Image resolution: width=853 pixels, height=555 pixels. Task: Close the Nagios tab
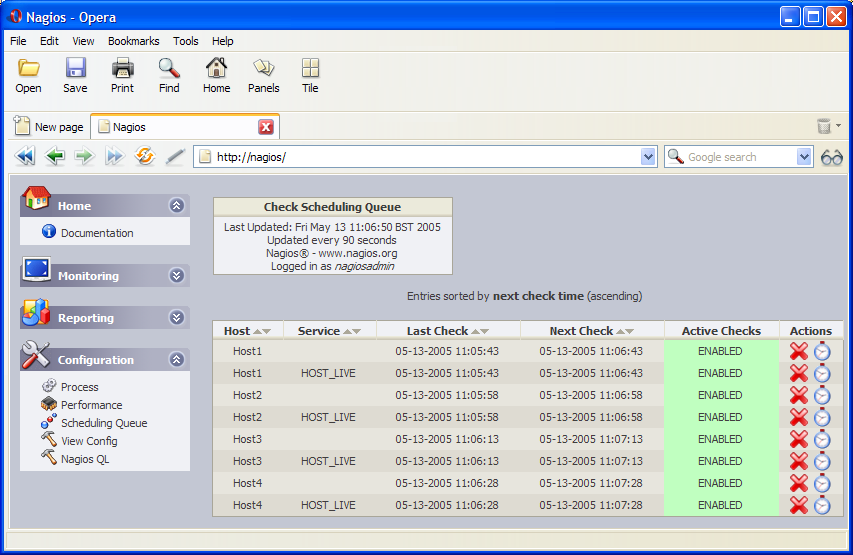(265, 127)
